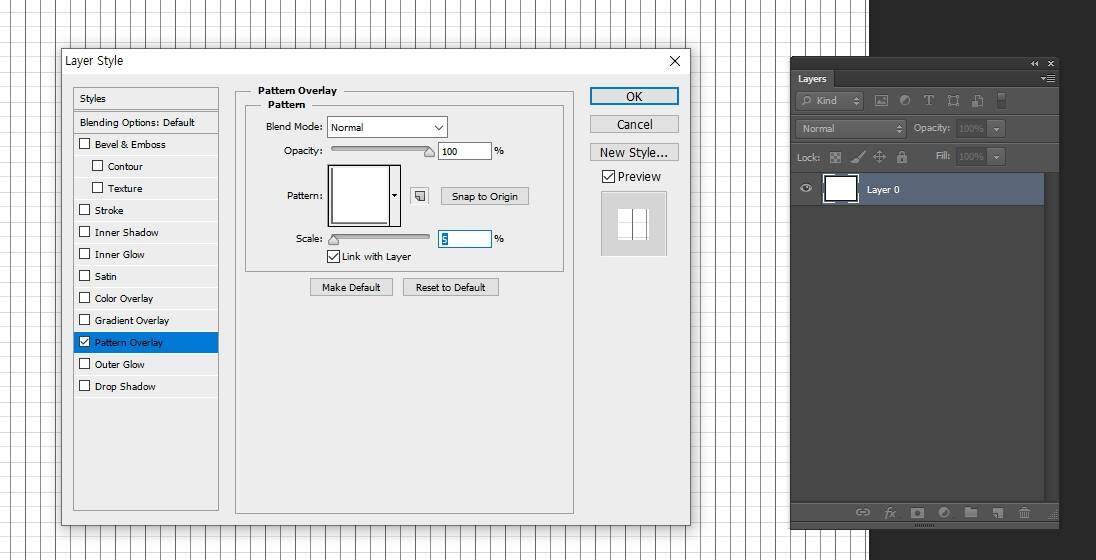Screen dimensions: 1096x560
Task: Click the OK button
Action: click(x=634, y=96)
